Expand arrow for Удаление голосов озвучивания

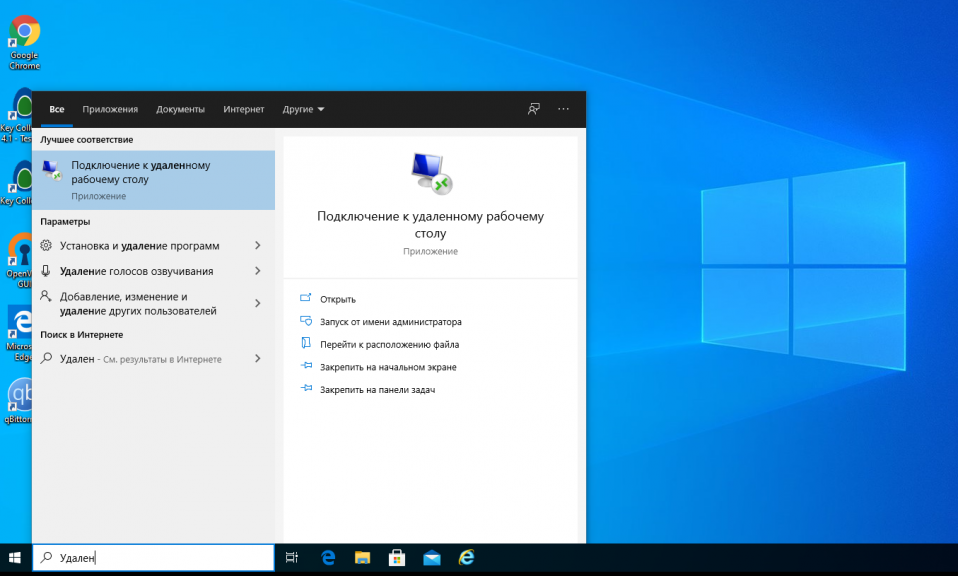(258, 271)
